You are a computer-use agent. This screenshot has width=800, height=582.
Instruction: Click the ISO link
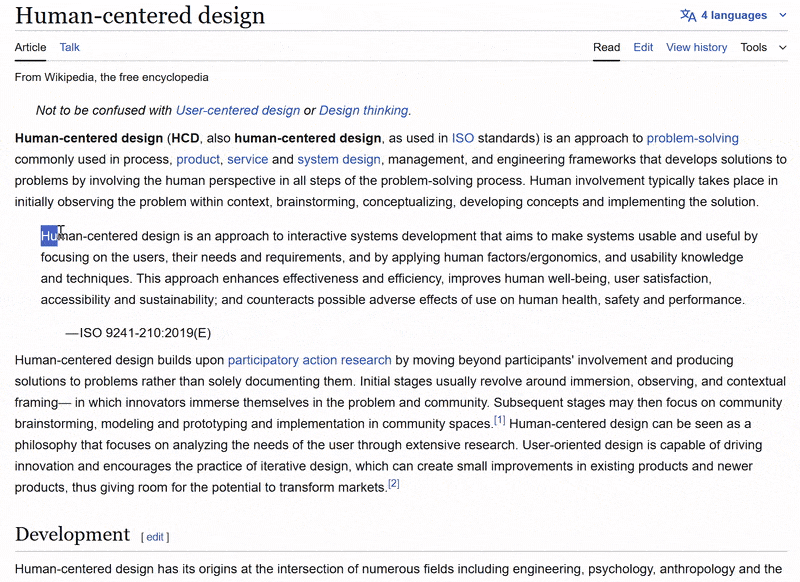pos(464,137)
